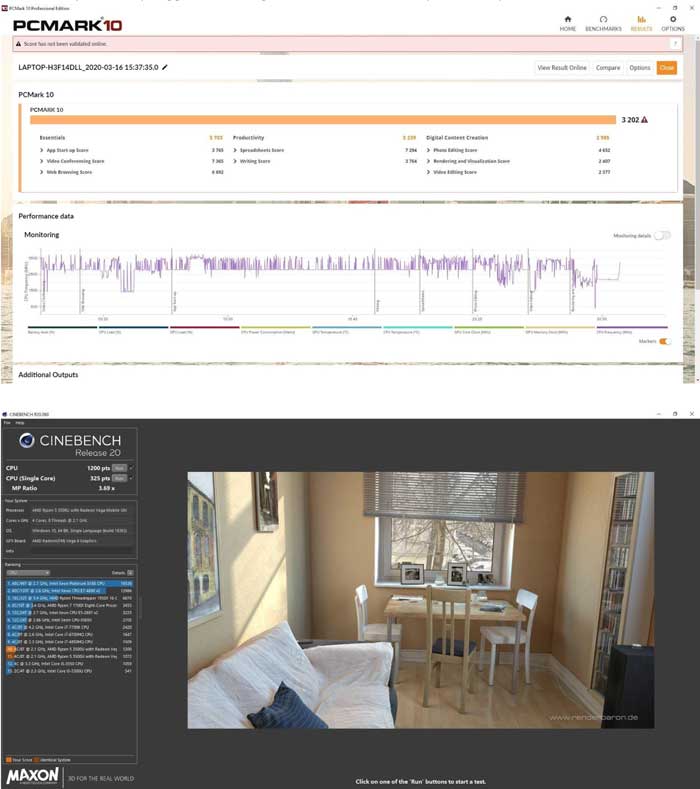Select the Intel Xeon Platinum ranking entry

(69, 584)
